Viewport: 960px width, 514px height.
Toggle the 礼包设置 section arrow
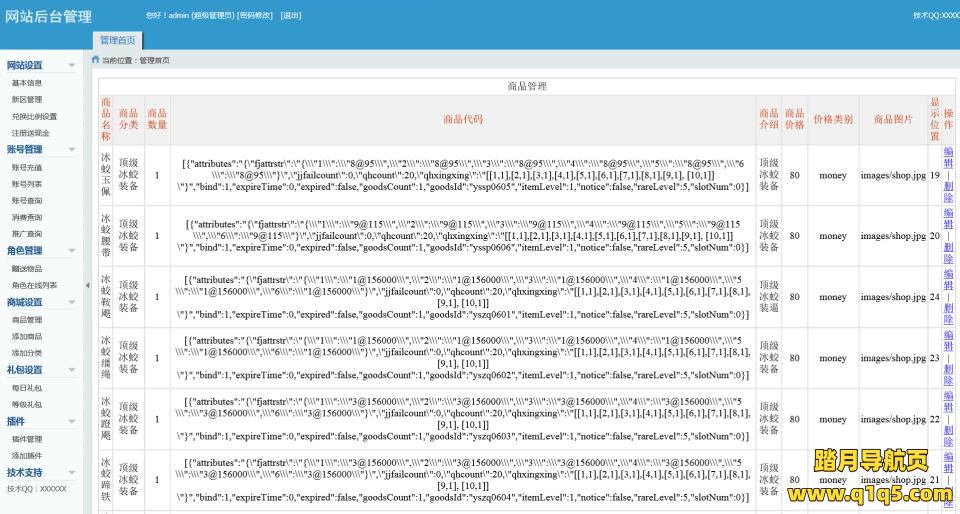pyautogui.click(x=71, y=370)
